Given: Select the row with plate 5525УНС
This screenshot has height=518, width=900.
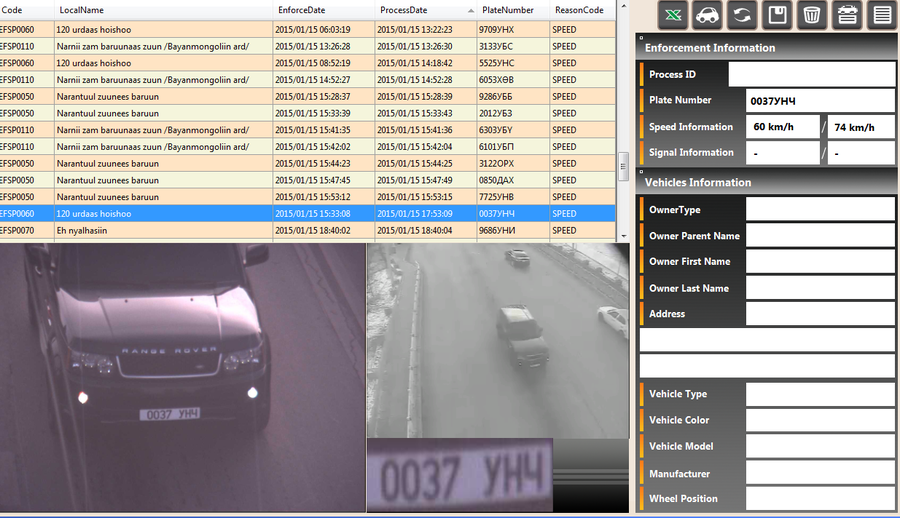Looking at the screenshot, I should (x=307, y=63).
